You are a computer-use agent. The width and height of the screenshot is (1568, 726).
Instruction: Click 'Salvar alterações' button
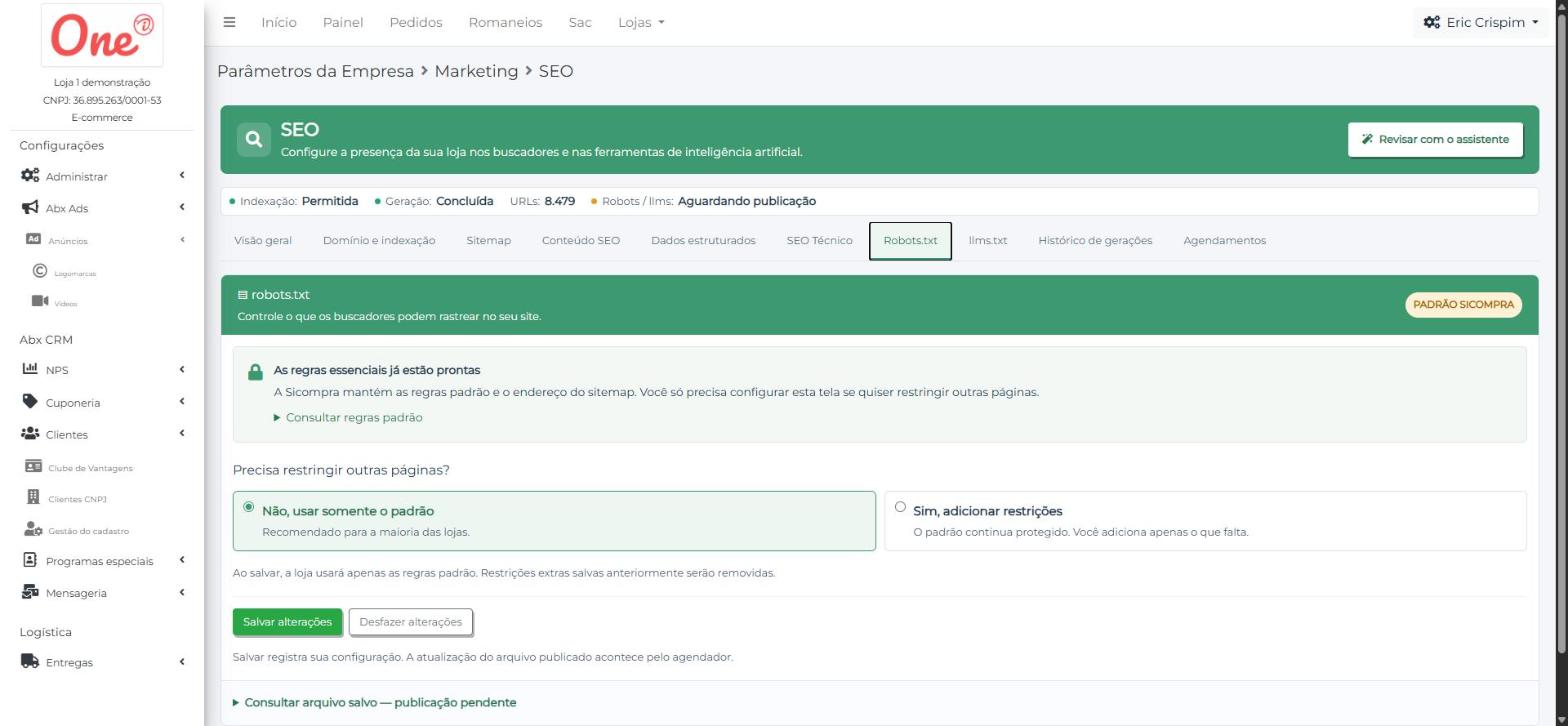(287, 622)
